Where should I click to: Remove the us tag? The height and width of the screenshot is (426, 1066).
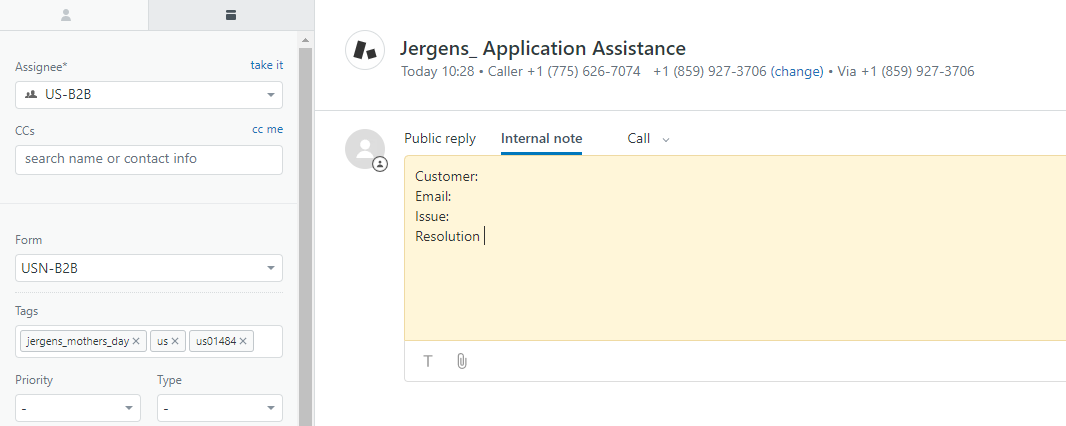[x=175, y=341]
